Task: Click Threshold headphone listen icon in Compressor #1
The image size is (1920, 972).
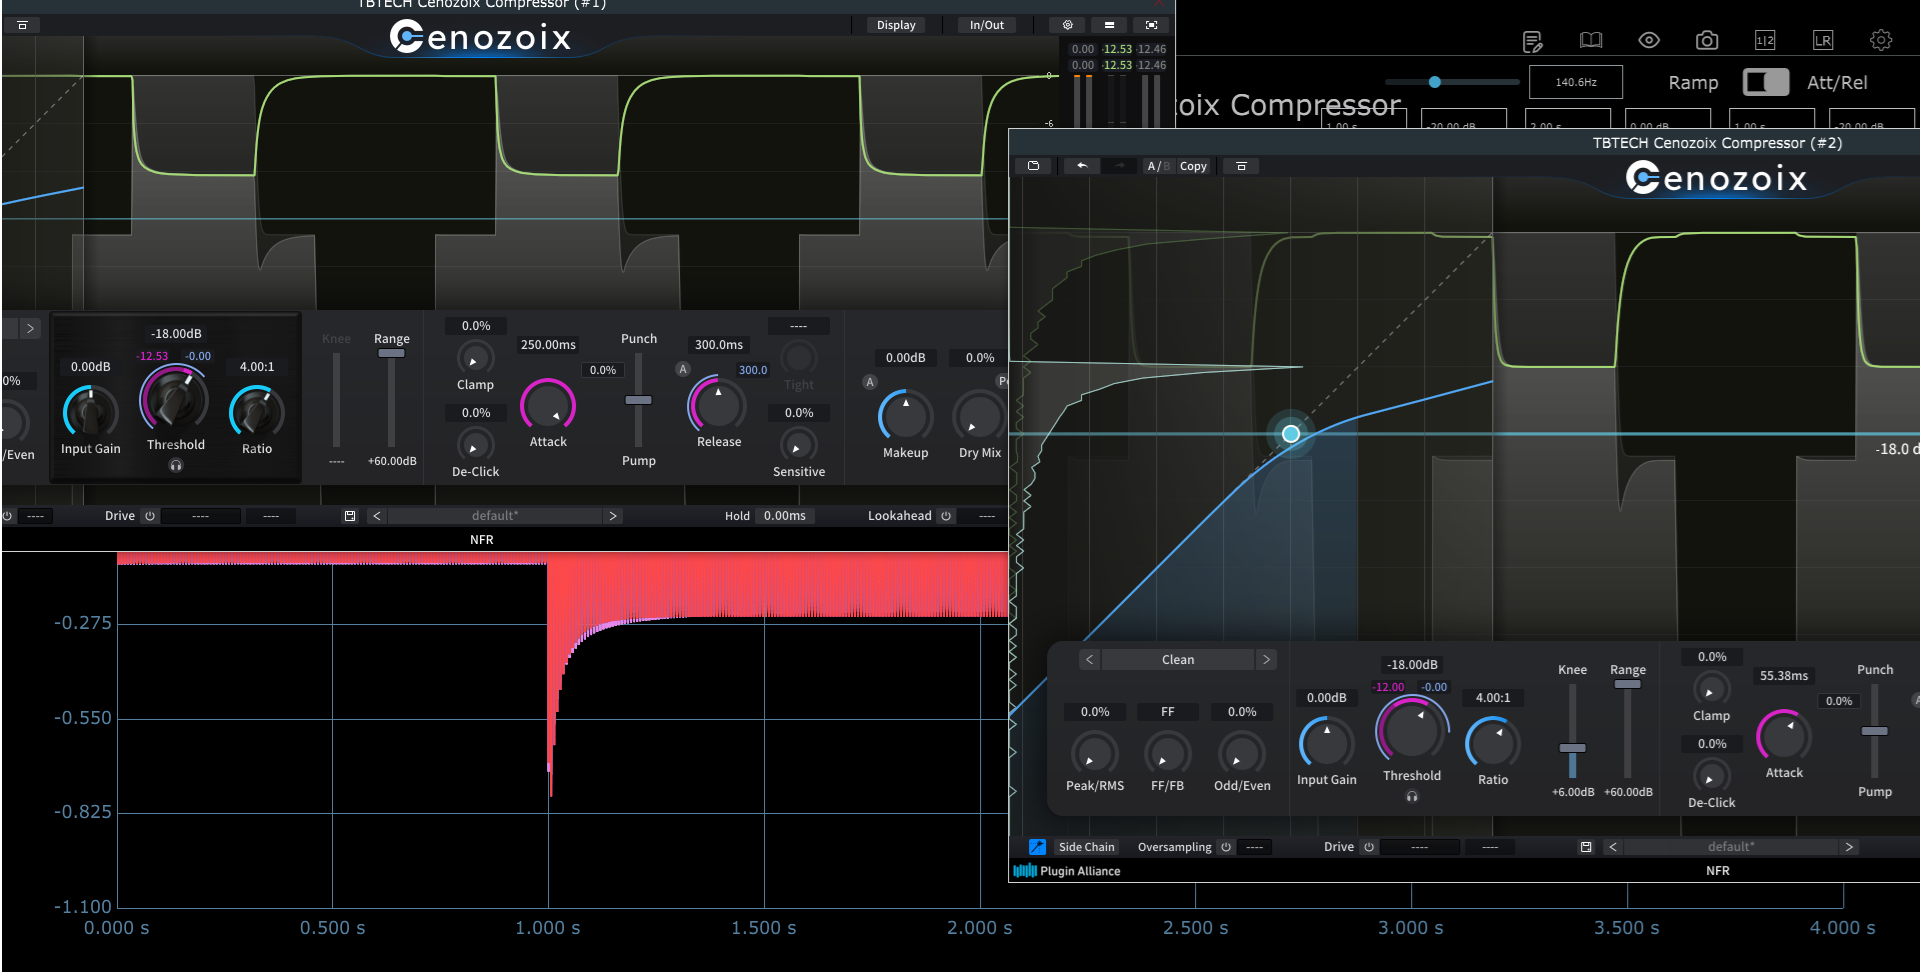Action: click(176, 465)
